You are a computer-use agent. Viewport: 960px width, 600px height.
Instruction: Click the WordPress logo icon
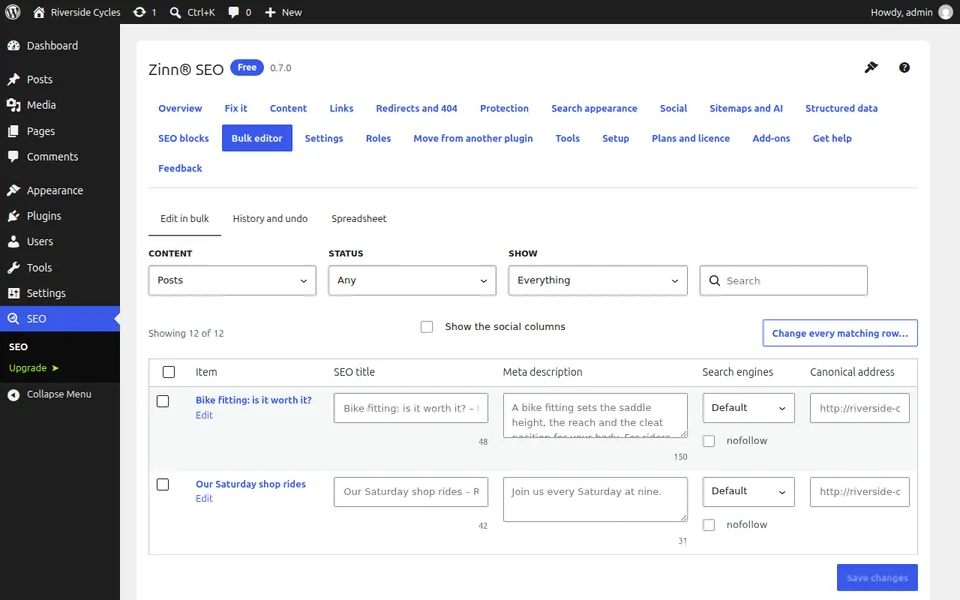coord(12,12)
